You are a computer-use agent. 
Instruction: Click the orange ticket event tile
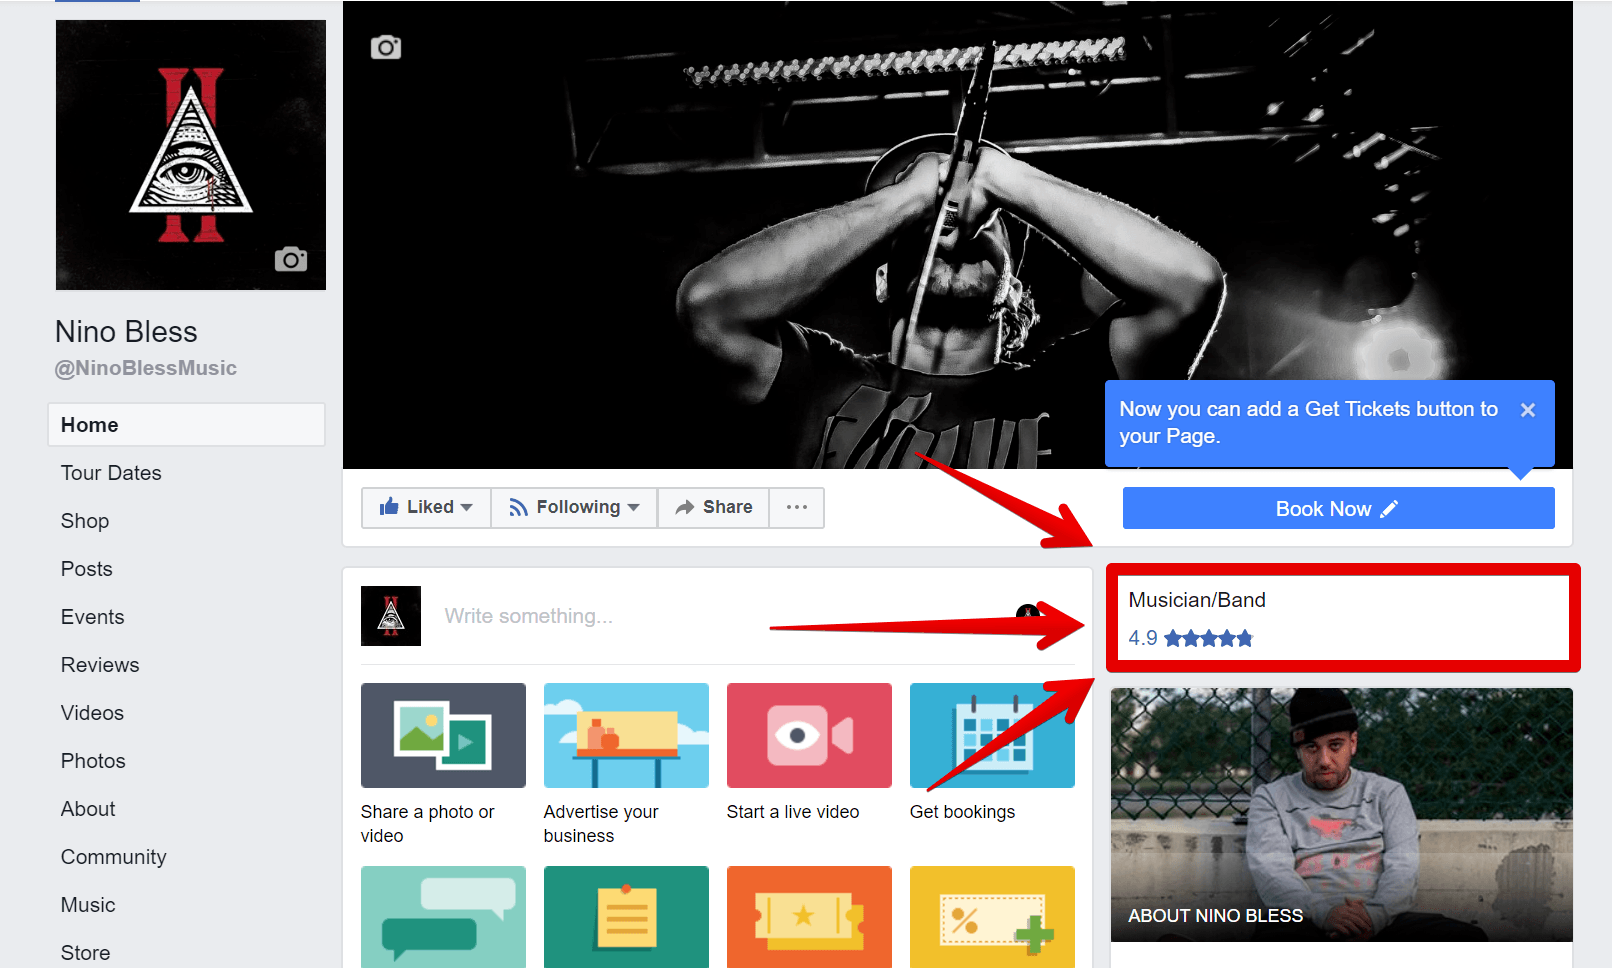(809, 917)
